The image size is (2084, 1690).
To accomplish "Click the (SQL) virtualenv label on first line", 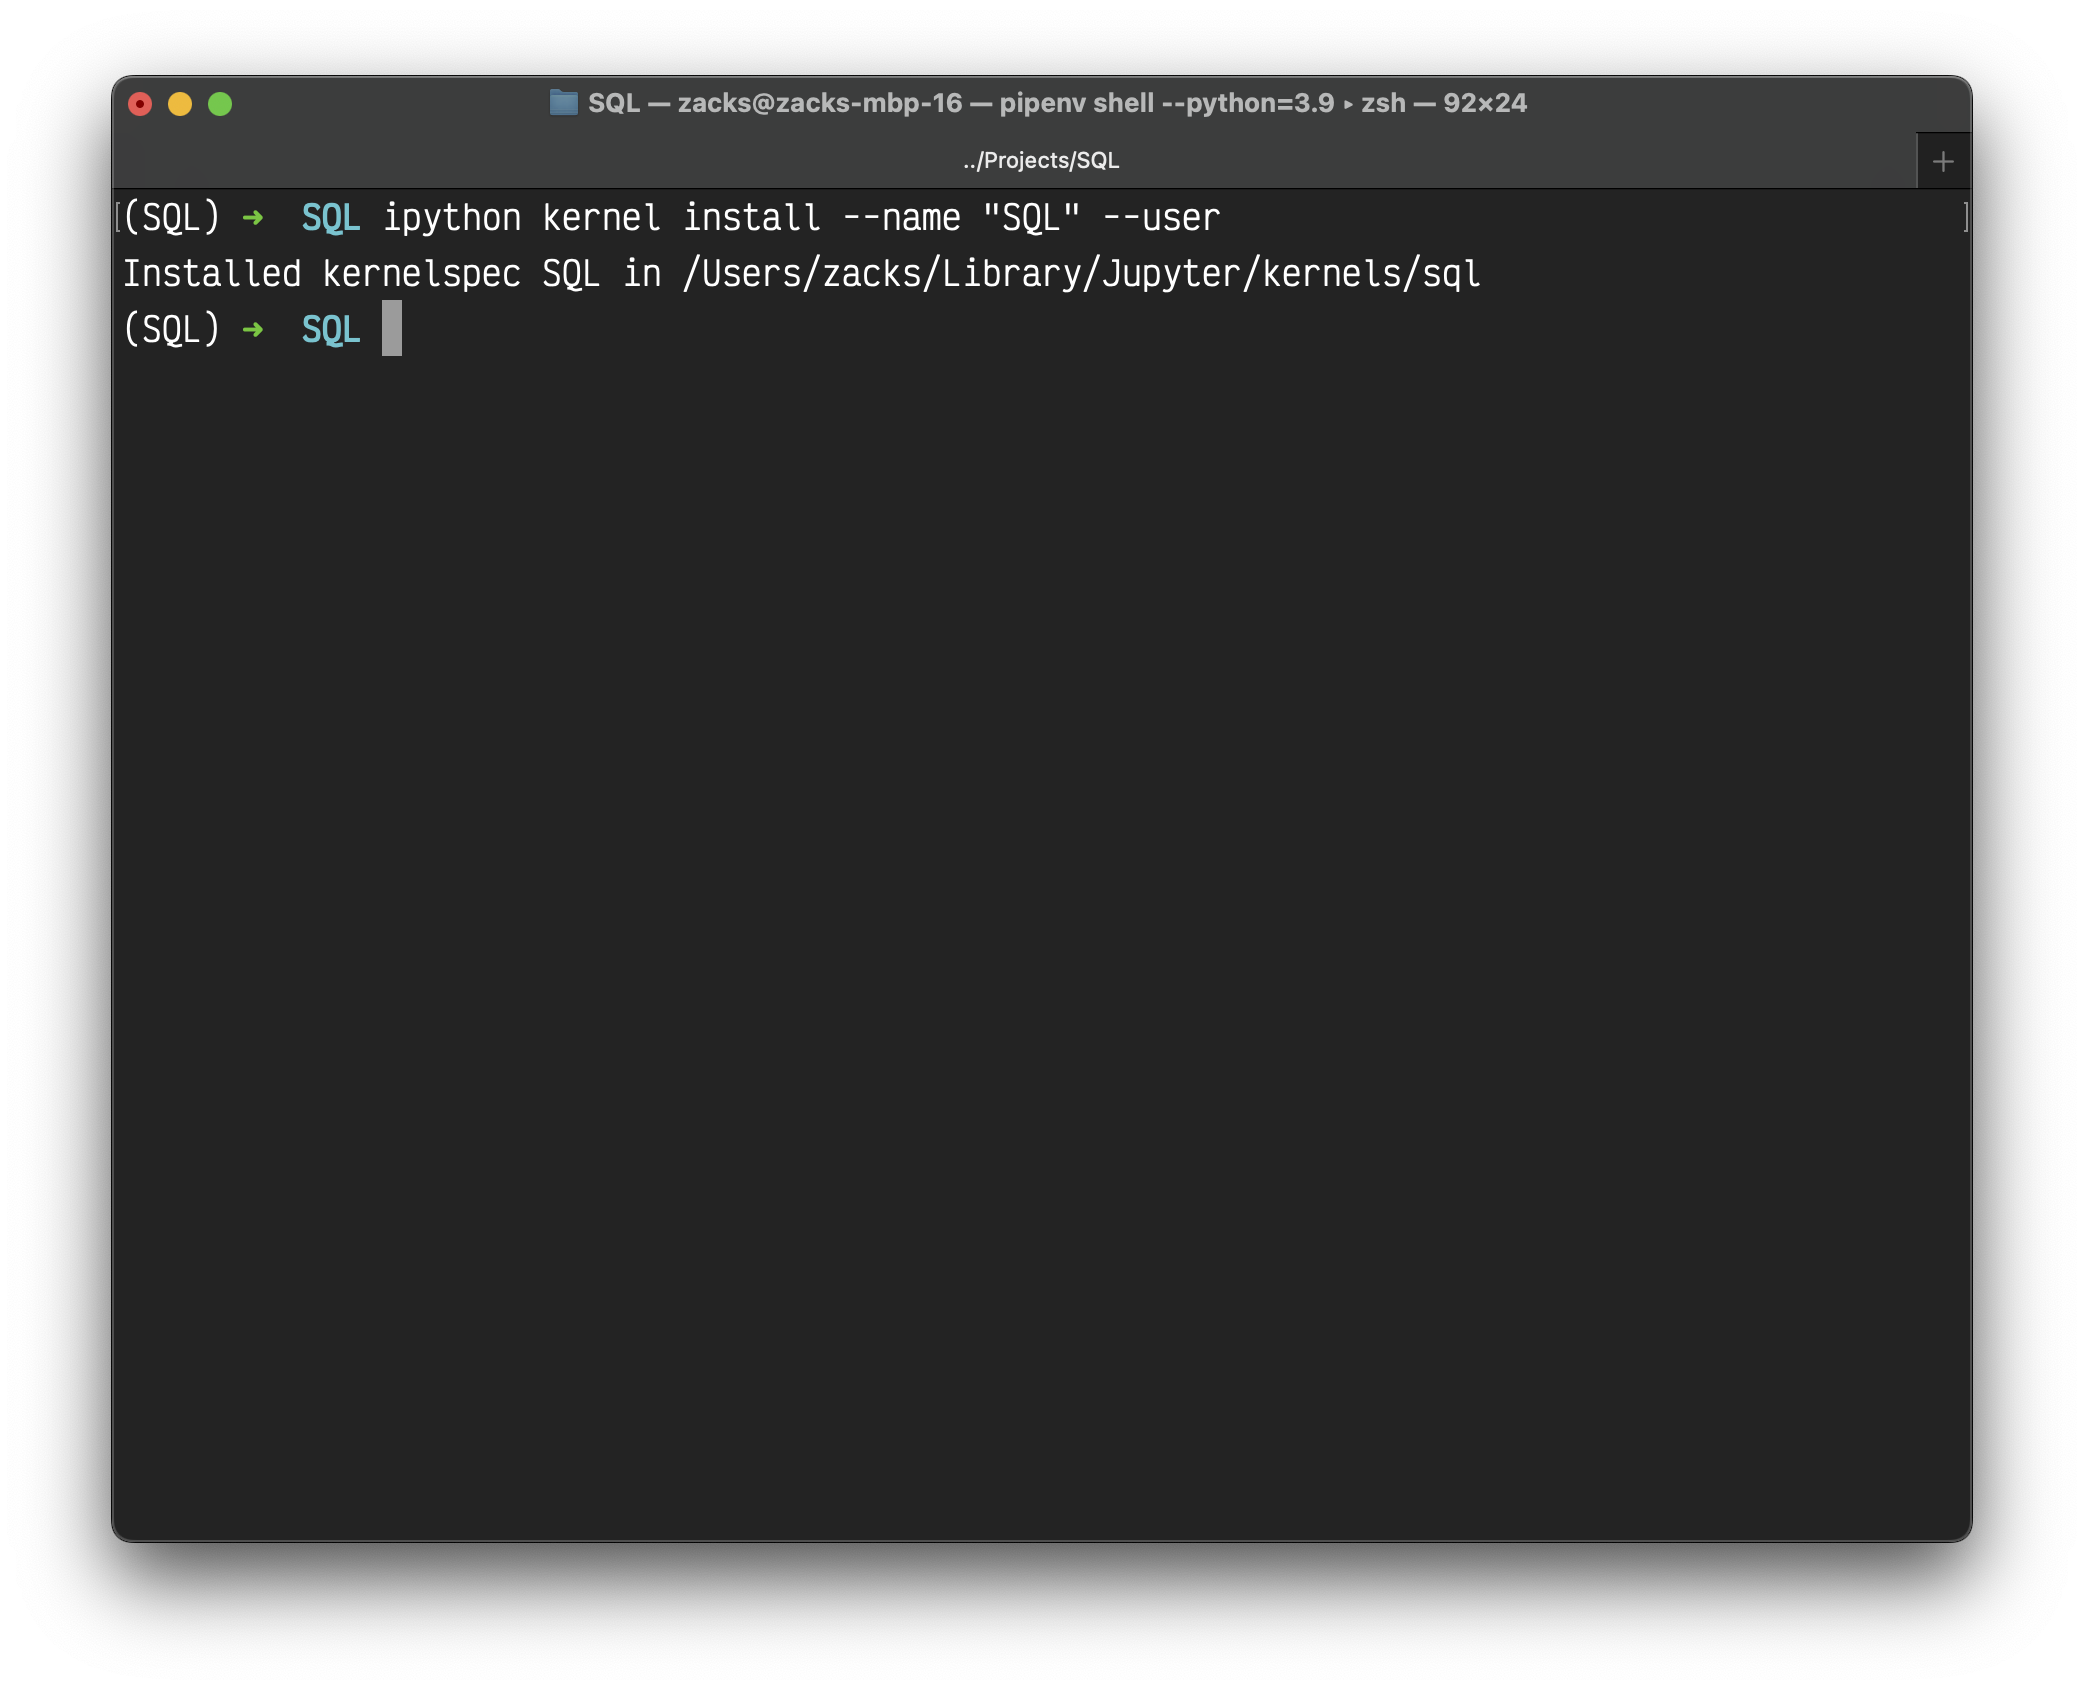I will pos(171,217).
